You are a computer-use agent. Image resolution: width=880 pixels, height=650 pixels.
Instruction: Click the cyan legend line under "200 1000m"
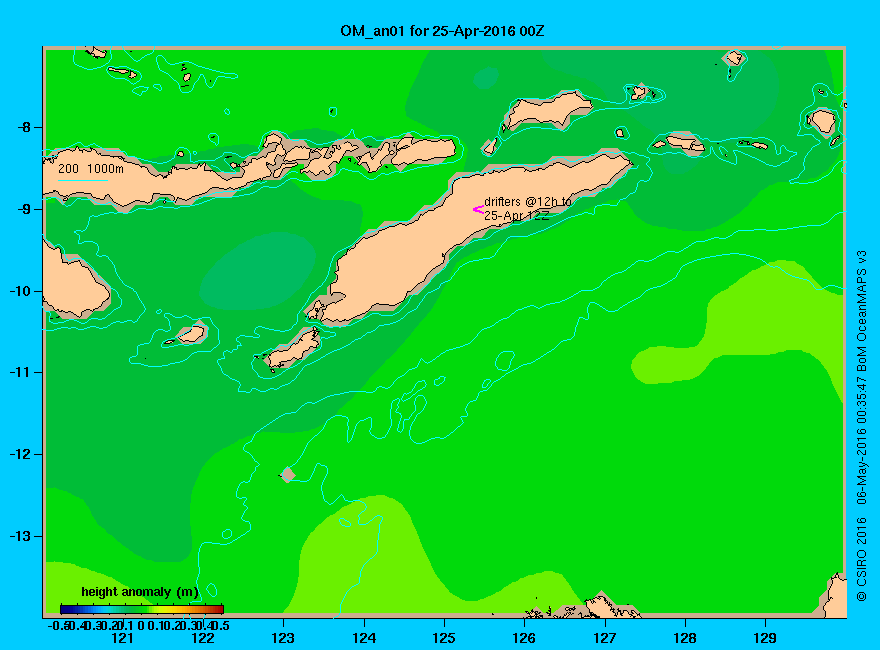pos(82,180)
